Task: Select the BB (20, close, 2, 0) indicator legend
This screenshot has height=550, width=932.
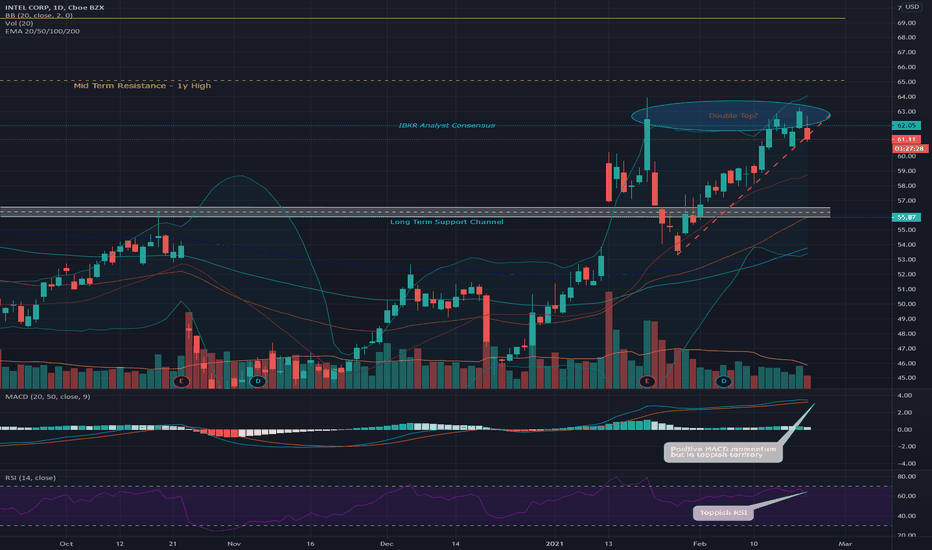Action: (39, 15)
